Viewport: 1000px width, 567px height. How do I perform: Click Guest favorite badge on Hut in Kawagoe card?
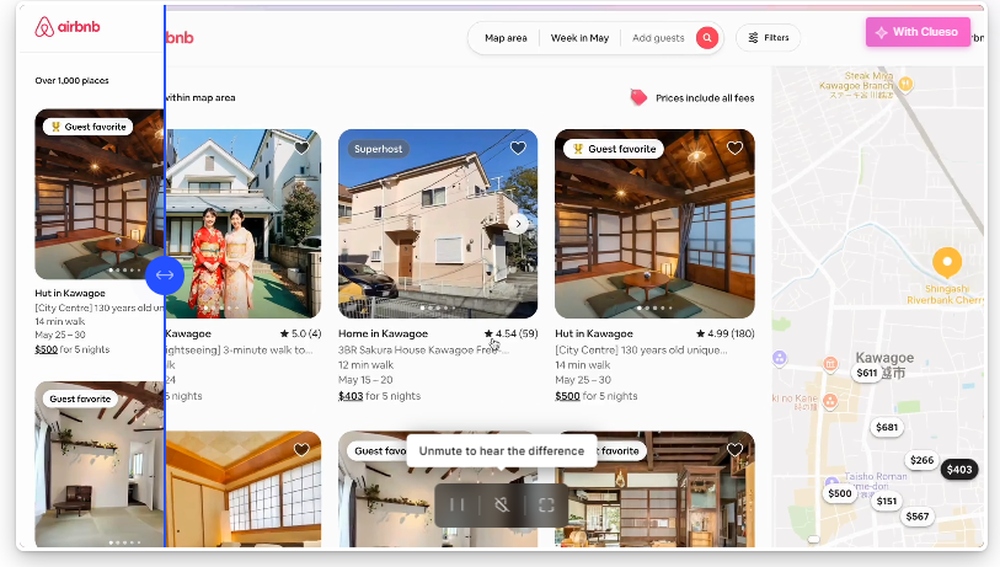(614, 149)
